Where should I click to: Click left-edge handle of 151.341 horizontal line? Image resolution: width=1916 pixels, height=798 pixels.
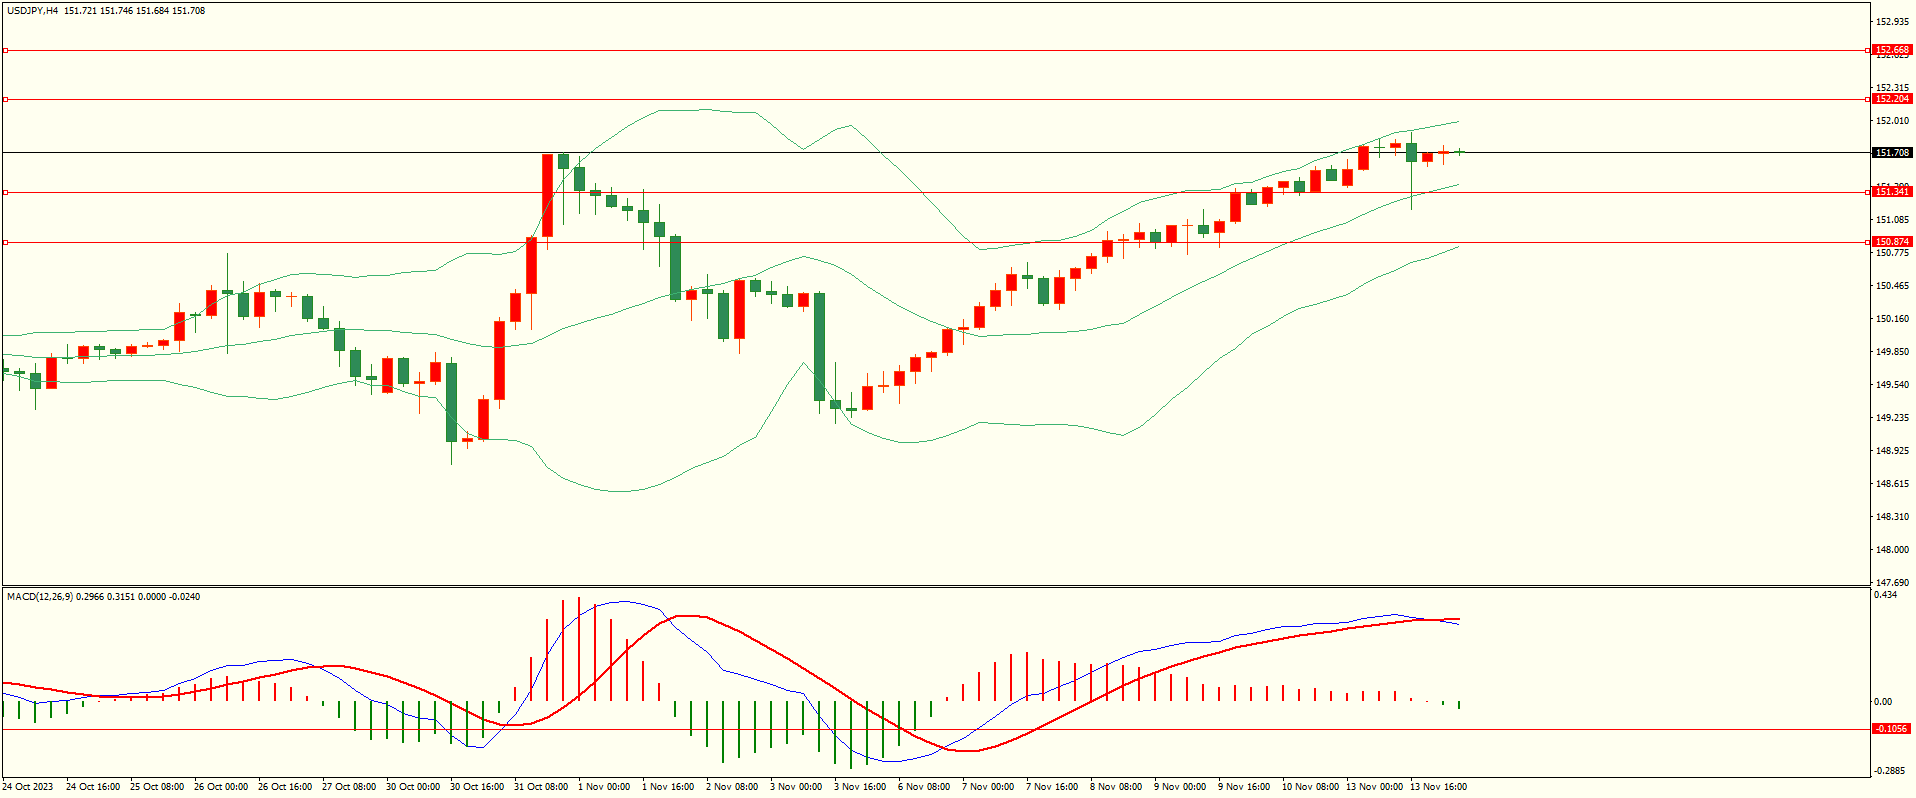(x=5, y=192)
